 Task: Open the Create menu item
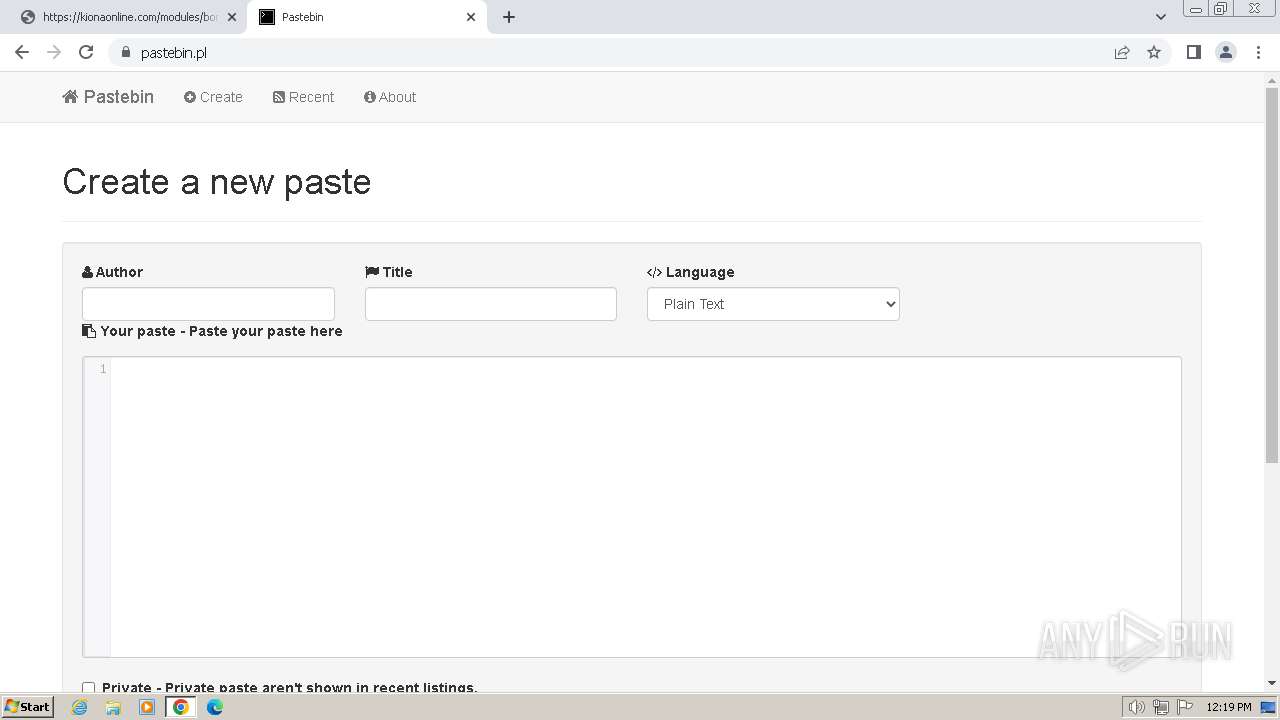[x=213, y=97]
